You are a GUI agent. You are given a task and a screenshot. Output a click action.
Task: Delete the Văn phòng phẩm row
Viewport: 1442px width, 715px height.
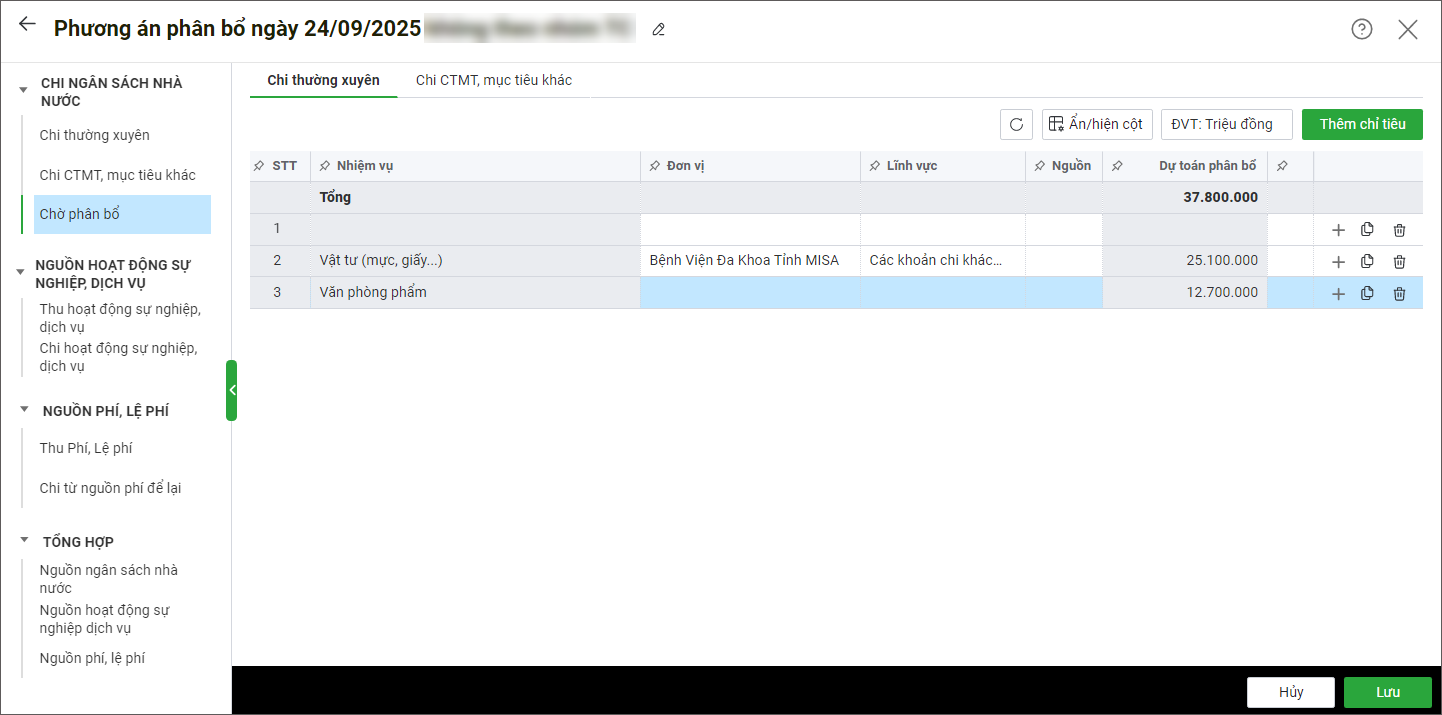1399,294
